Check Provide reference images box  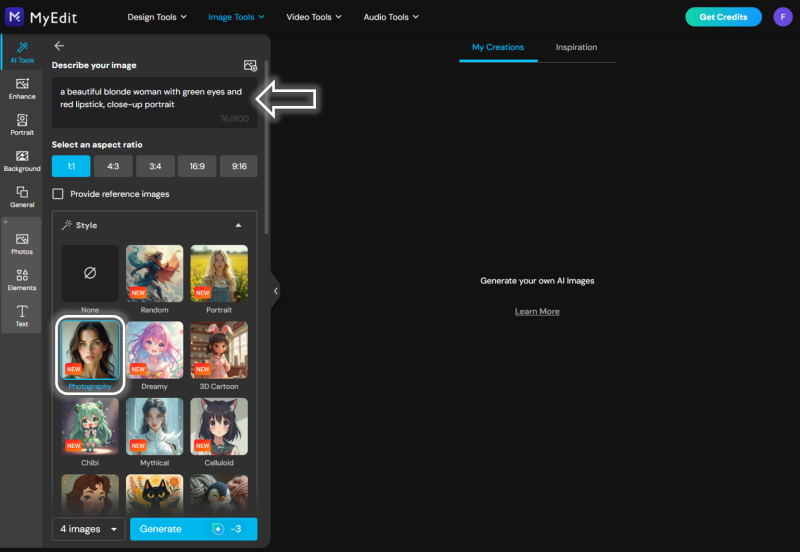[x=58, y=194]
